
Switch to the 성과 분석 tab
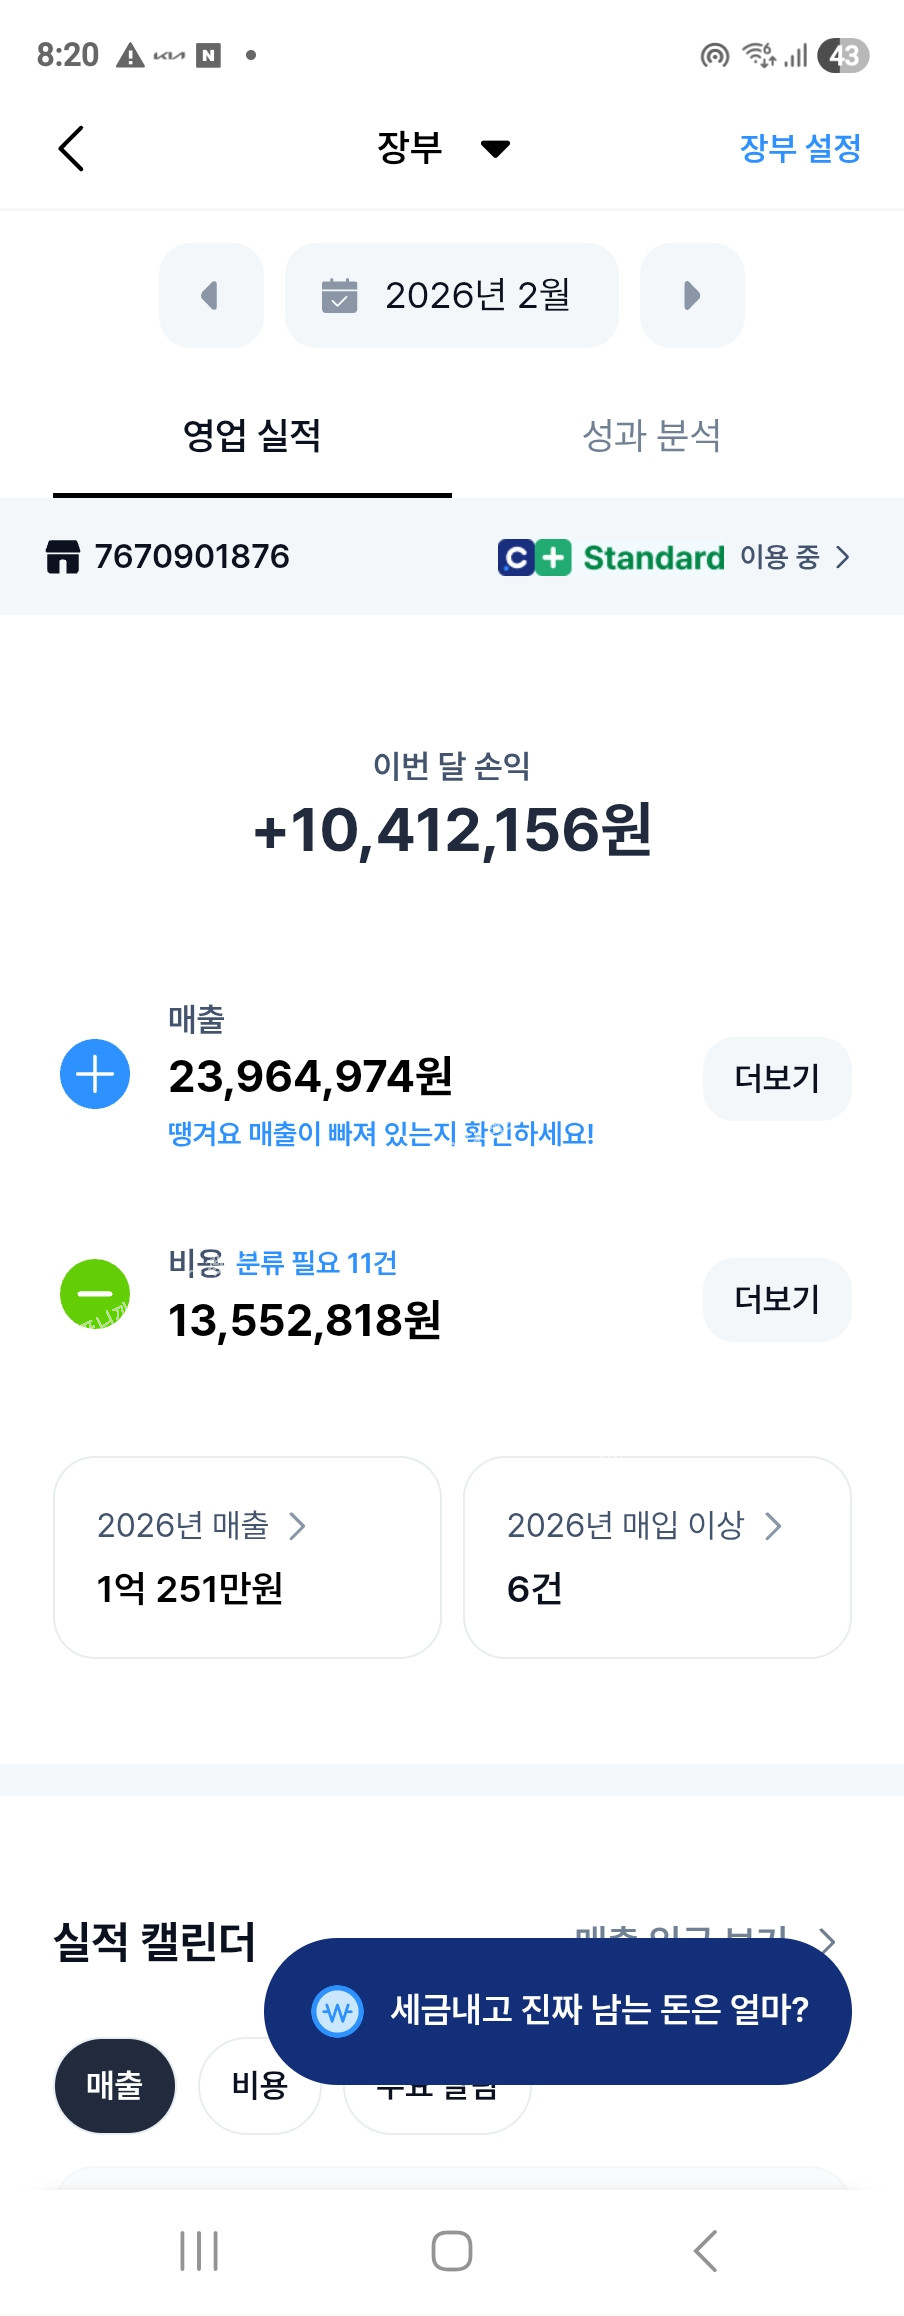tap(652, 436)
